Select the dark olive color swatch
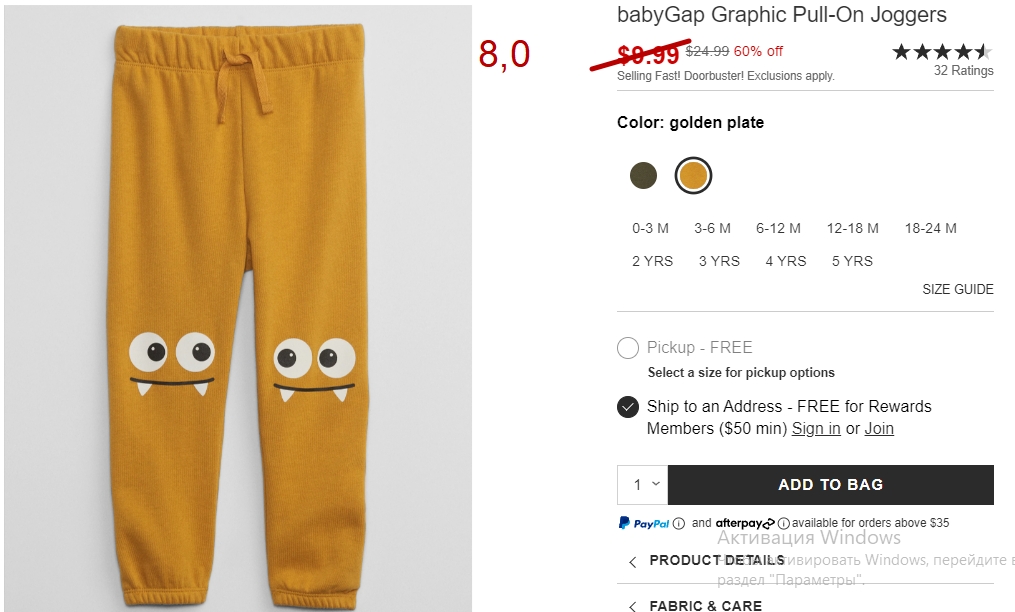The width and height of the screenshot is (1015, 612). tap(643, 176)
